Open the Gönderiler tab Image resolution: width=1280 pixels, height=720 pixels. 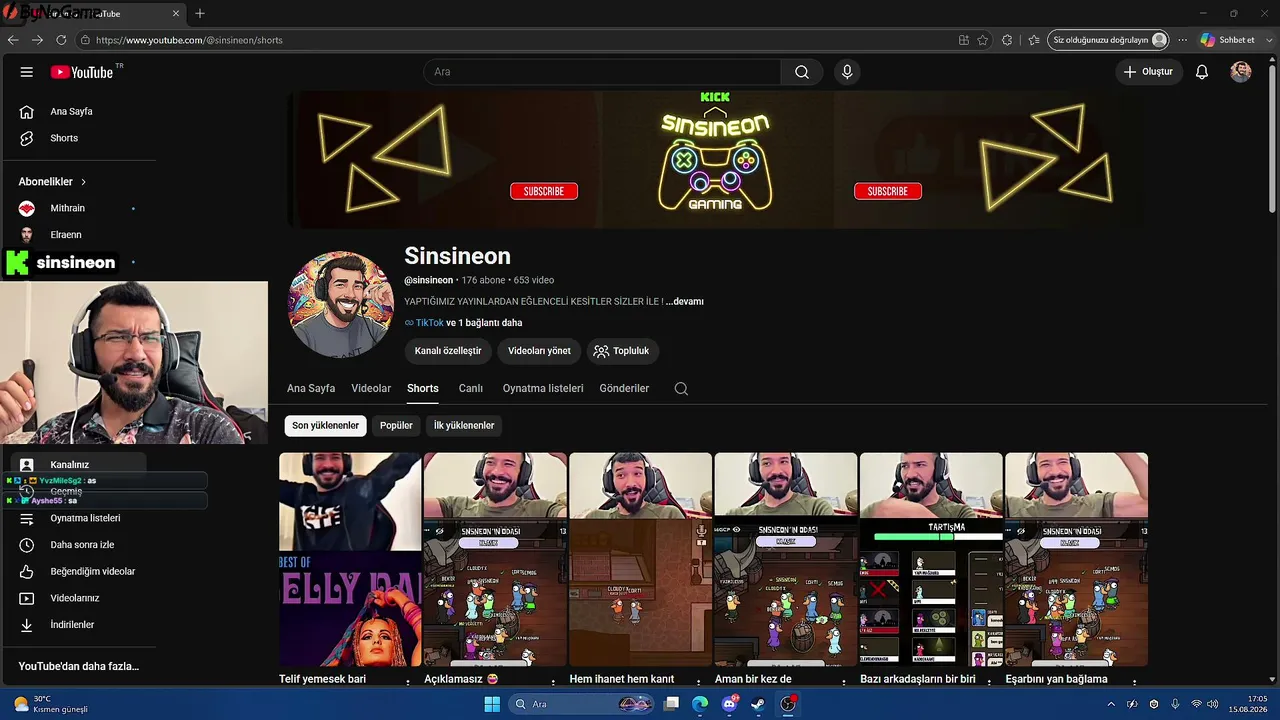tap(624, 389)
